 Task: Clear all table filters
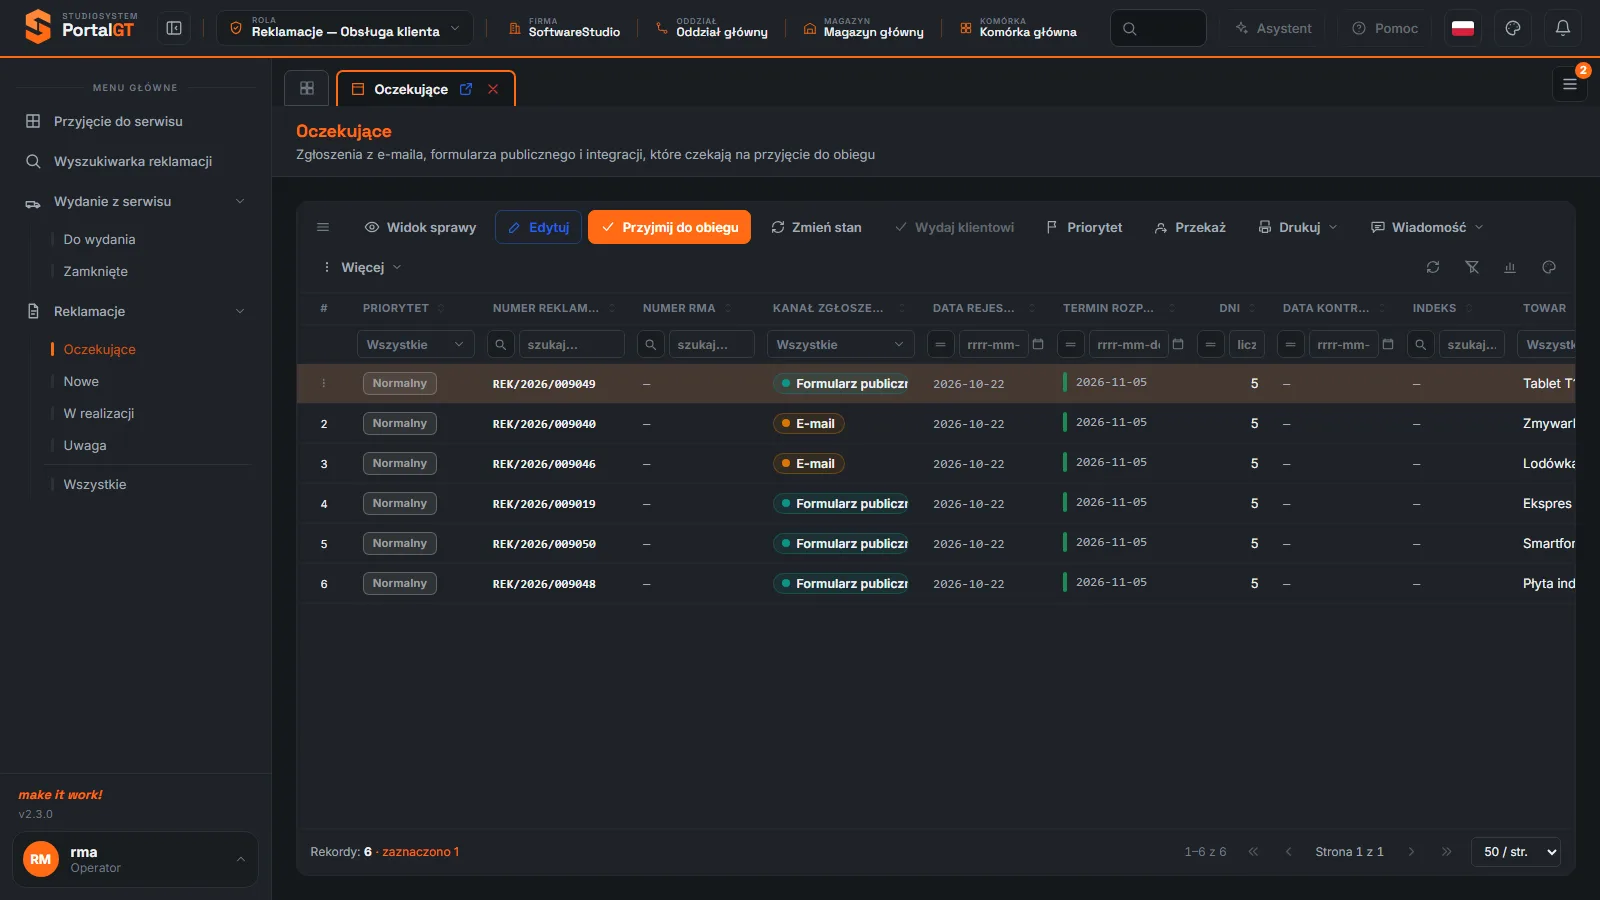click(x=1472, y=267)
